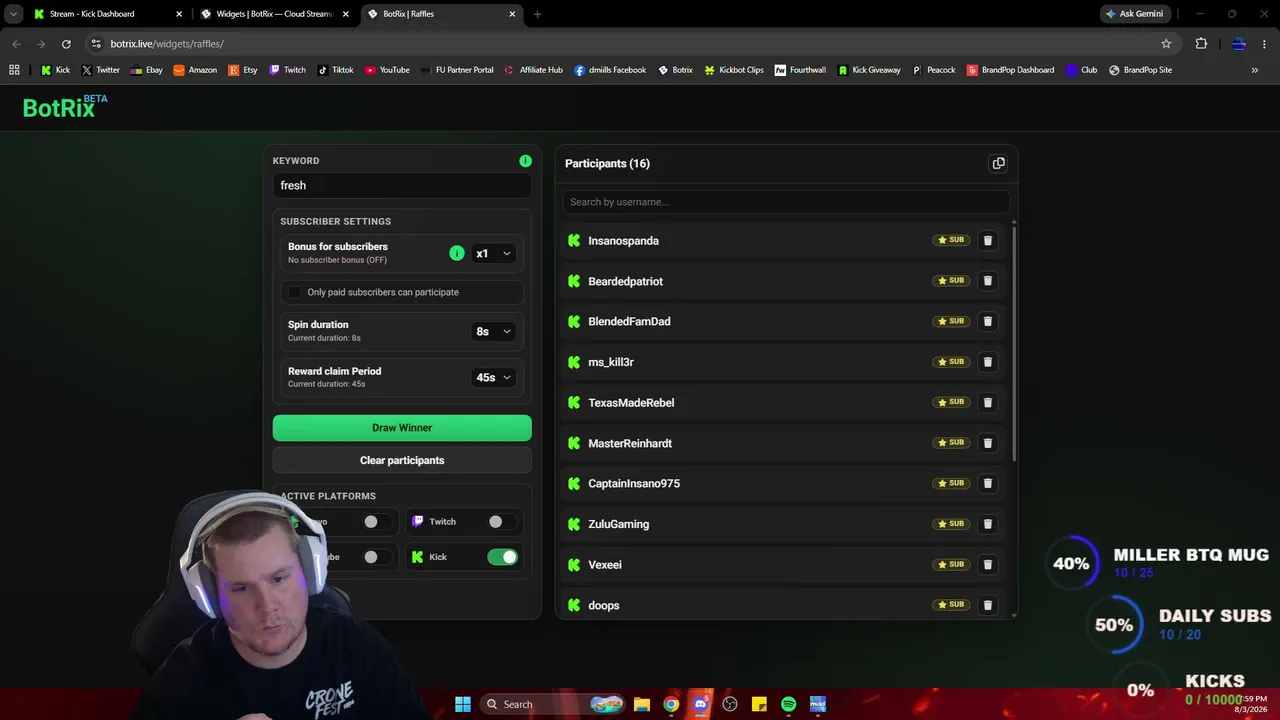1280x720 pixels.
Task: Turn on the Twitch platform toggle
Action: [x=502, y=522]
